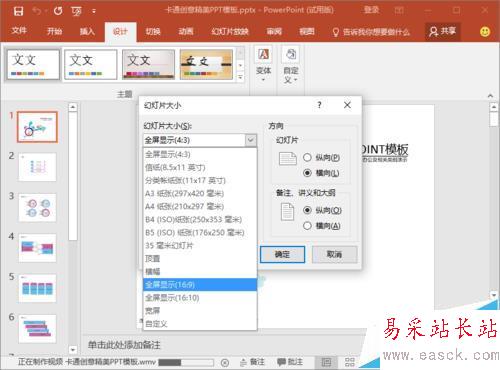The height and width of the screenshot is (370, 500).
Task: Open the 幻灯片放映 tab
Action: 230,32
